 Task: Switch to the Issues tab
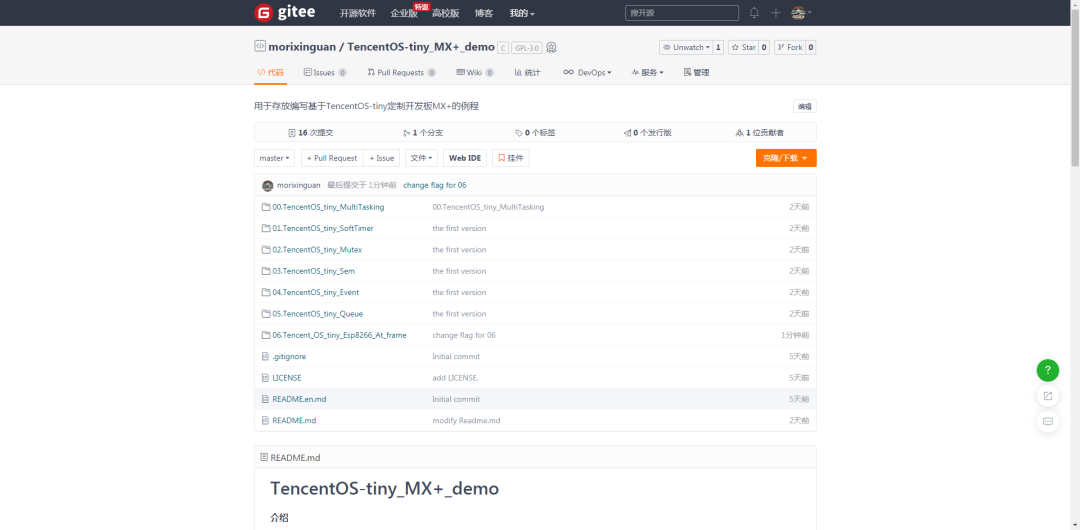[325, 72]
